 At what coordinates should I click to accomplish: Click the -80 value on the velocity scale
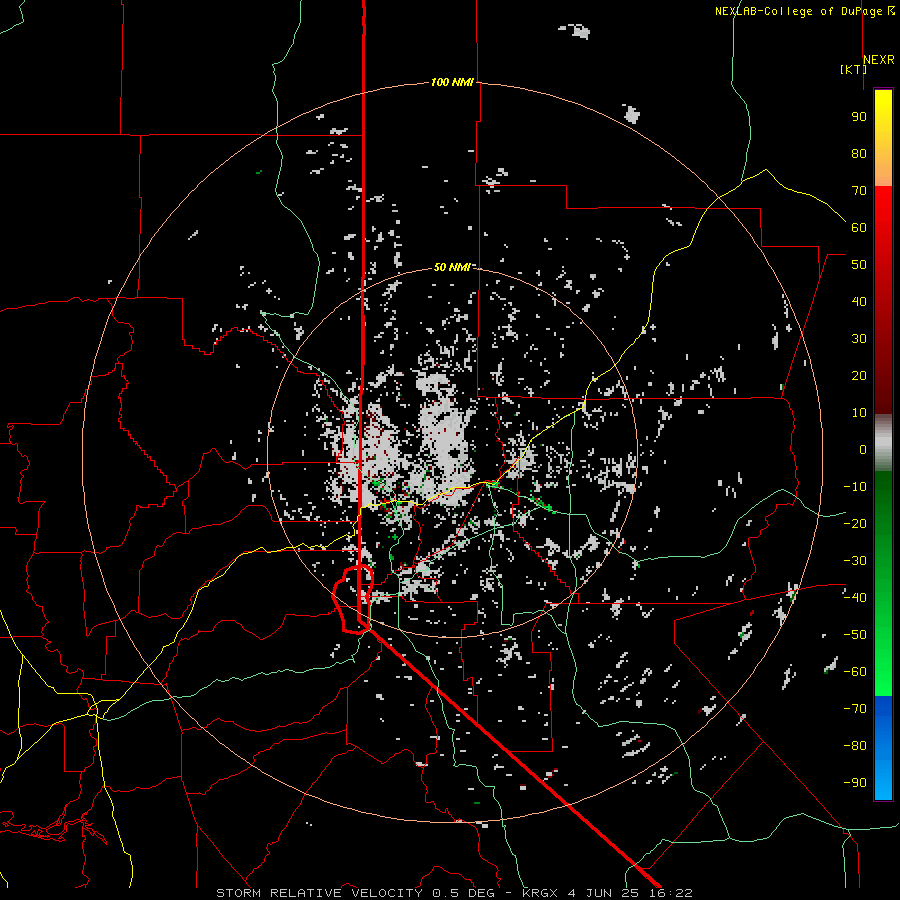click(855, 746)
